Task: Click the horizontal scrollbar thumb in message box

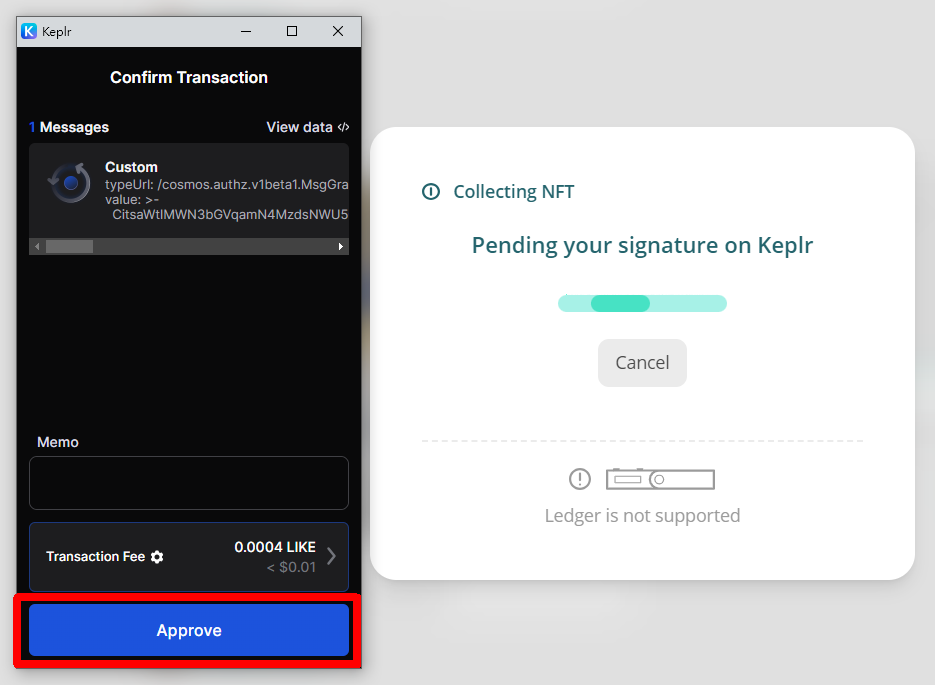Action: 69,246
